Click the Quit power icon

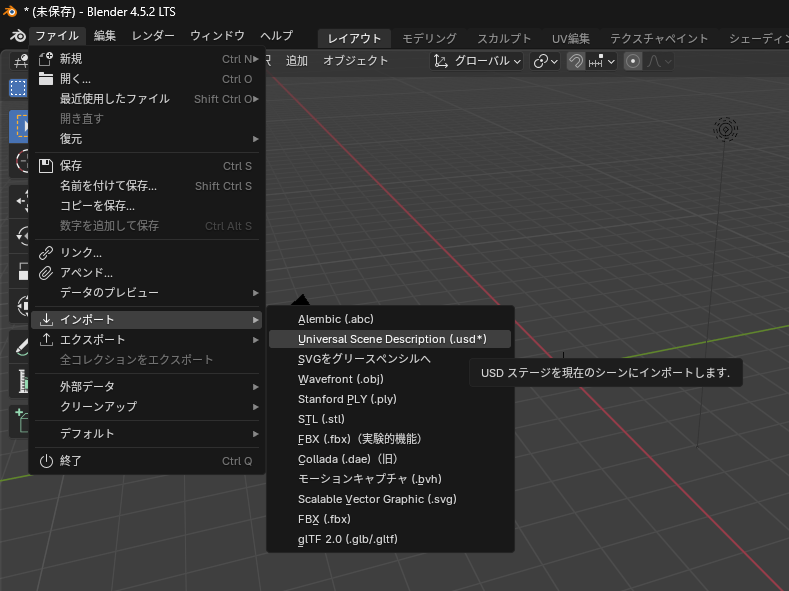[x=46, y=461]
